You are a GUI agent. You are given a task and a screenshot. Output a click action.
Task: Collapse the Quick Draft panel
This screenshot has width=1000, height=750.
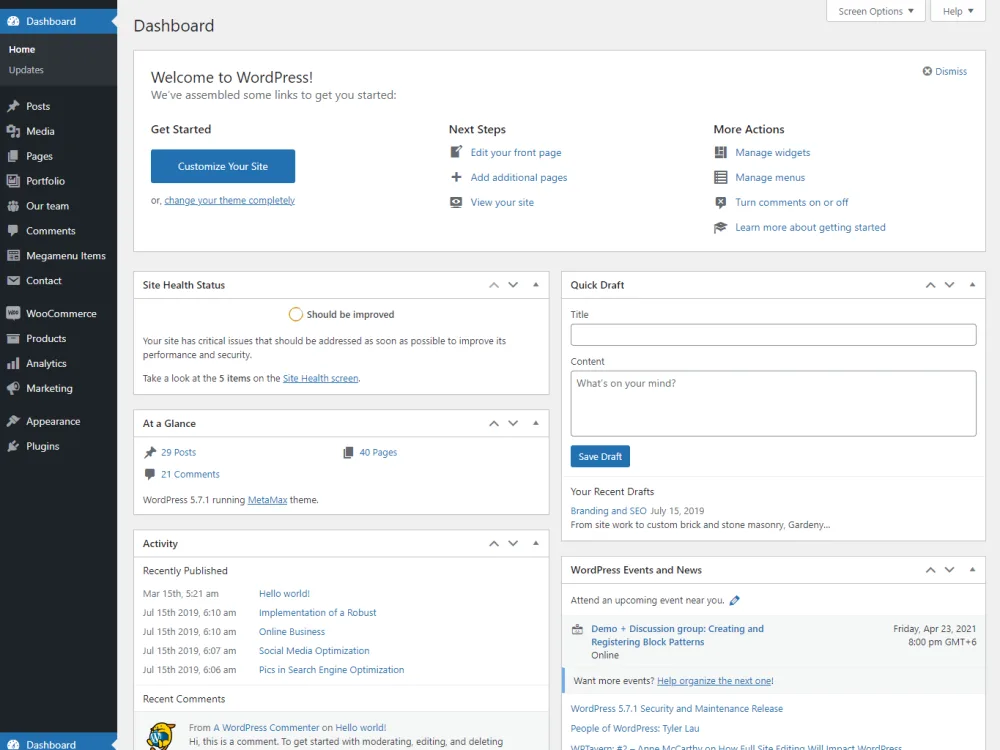[972, 284]
